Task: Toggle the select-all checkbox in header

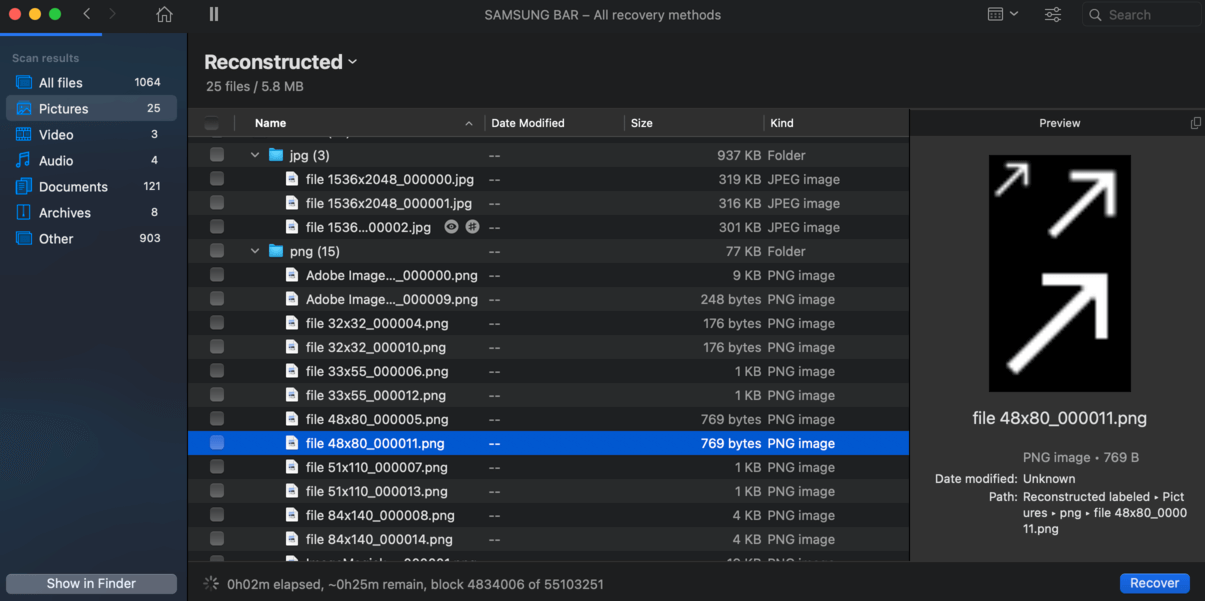Action: 211,123
